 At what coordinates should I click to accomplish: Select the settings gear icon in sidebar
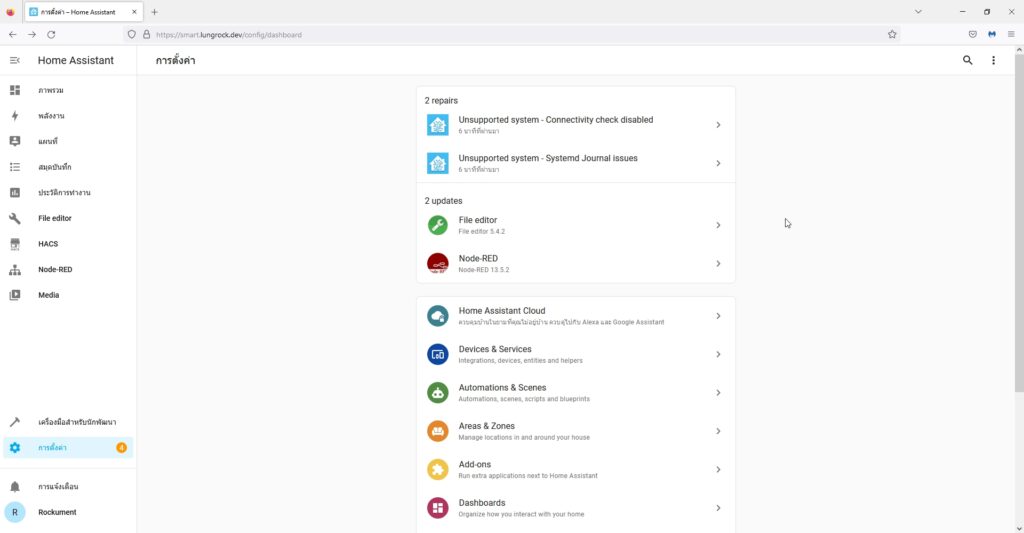[15, 447]
